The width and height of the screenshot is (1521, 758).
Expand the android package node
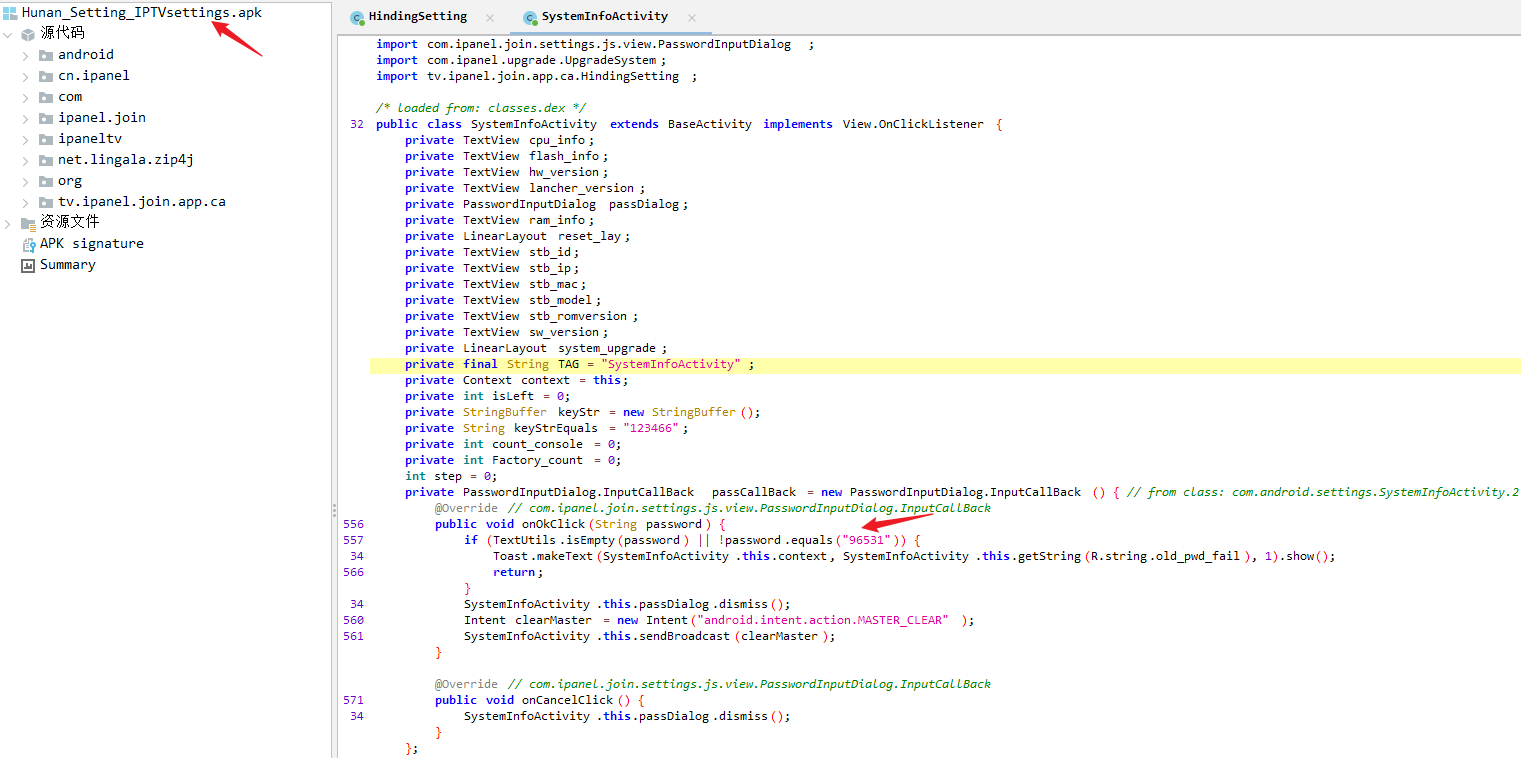click(x=25, y=55)
